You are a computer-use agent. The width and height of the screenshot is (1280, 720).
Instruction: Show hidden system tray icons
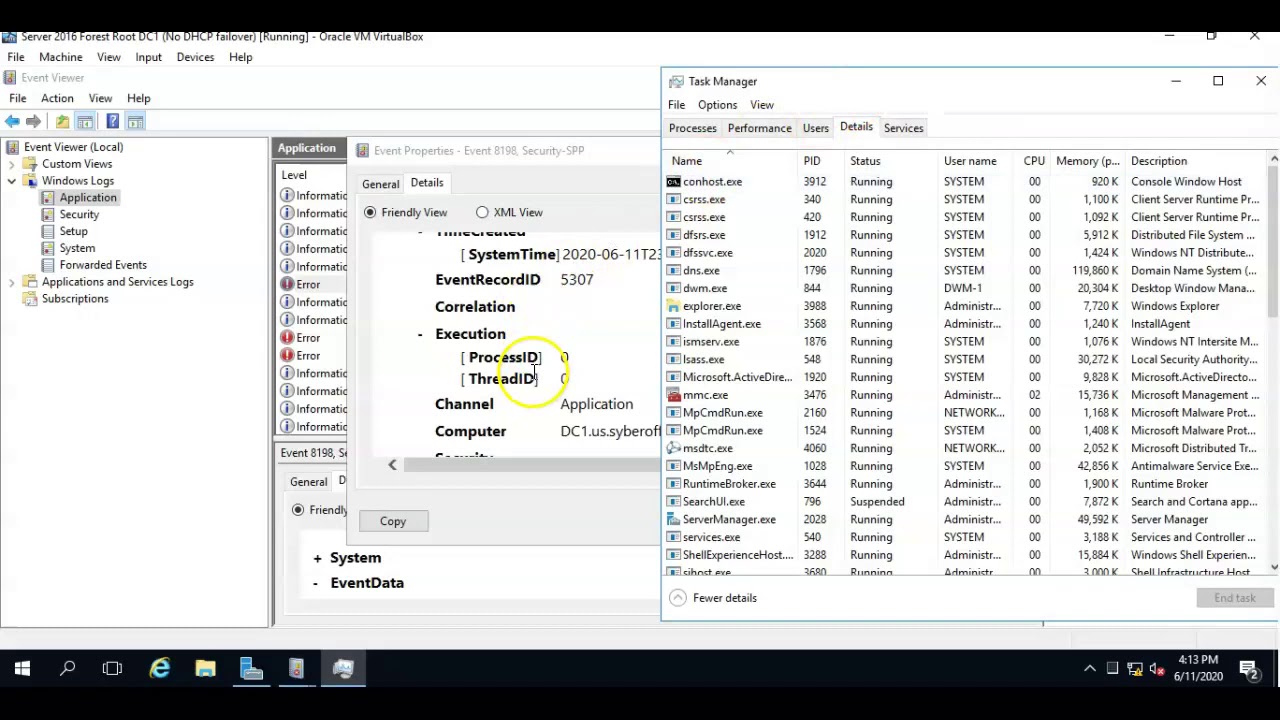click(1090, 668)
